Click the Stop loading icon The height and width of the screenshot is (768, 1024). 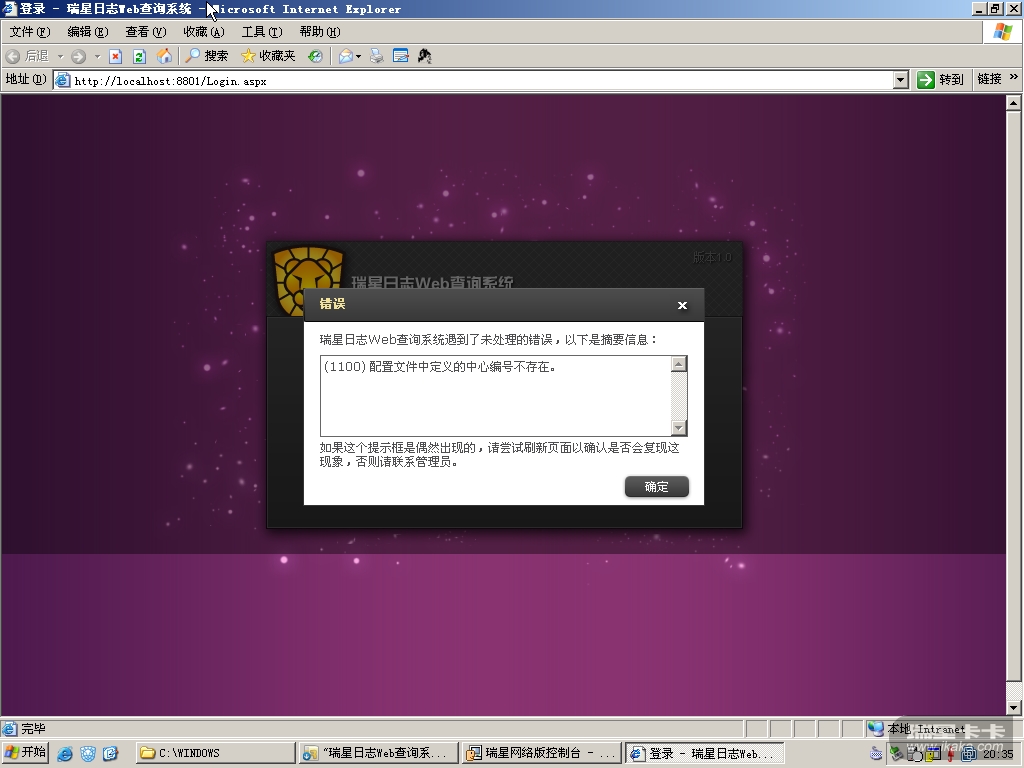pyautogui.click(x=116, y=57)
